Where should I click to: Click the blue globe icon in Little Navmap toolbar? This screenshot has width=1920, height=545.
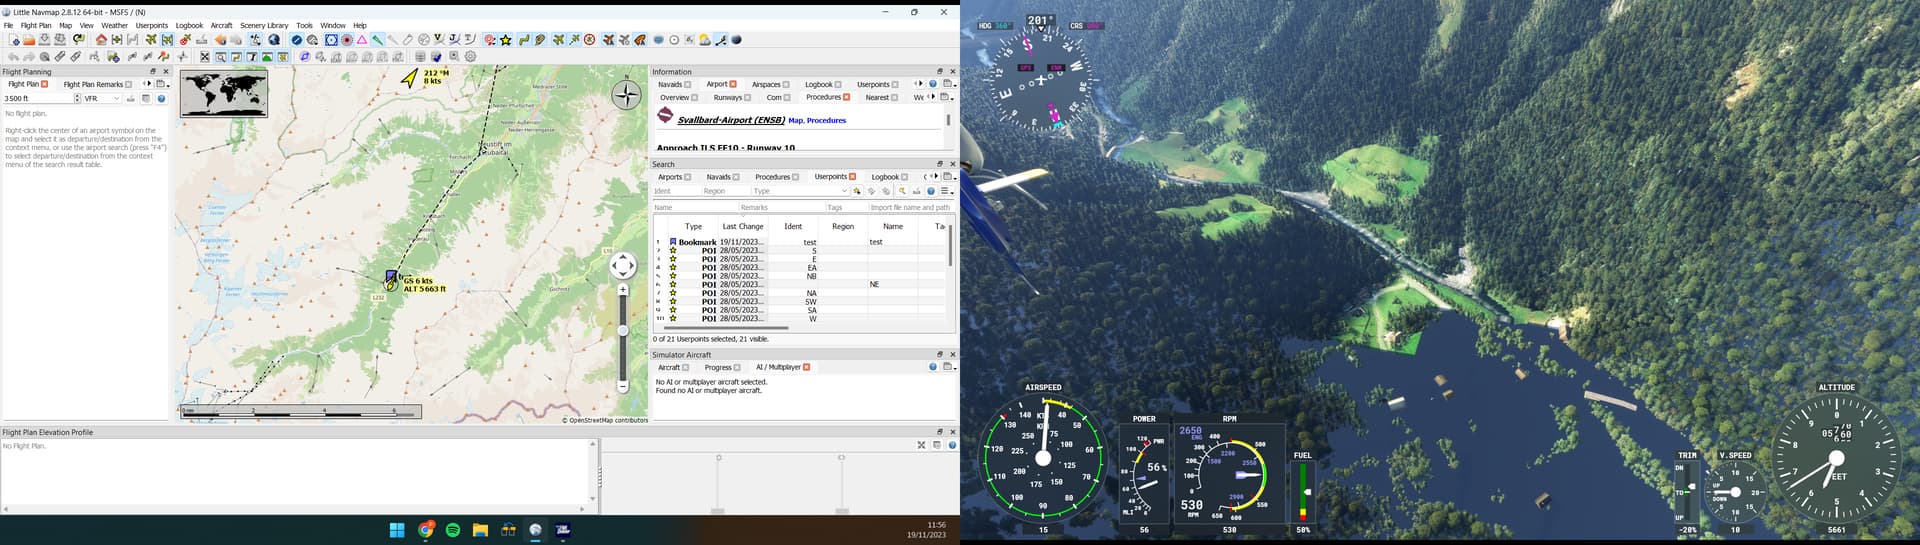[274, 40]
